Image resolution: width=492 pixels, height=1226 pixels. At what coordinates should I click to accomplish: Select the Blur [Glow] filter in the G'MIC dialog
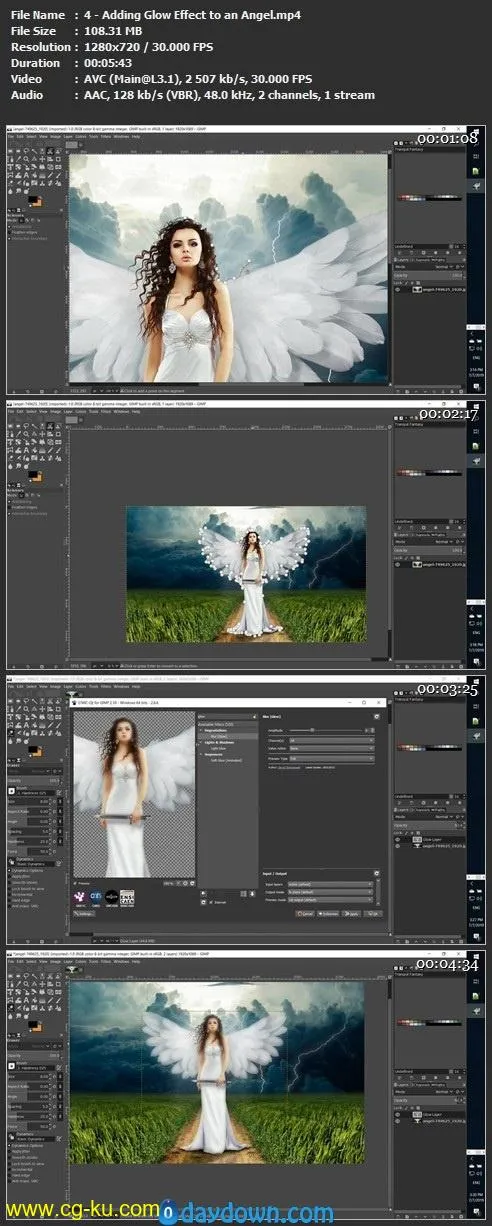coord(219,736)
